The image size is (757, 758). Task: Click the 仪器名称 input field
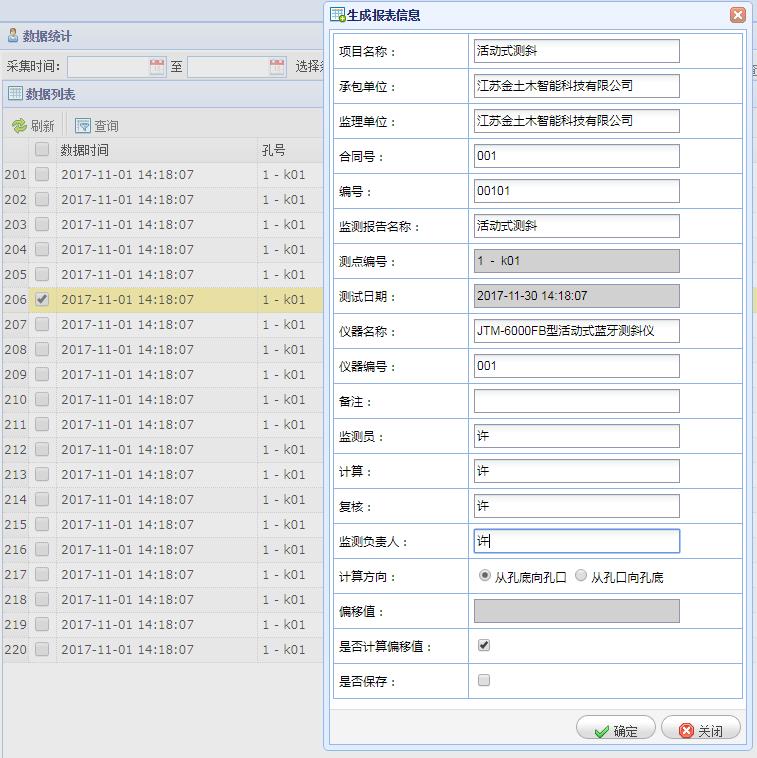576,331
